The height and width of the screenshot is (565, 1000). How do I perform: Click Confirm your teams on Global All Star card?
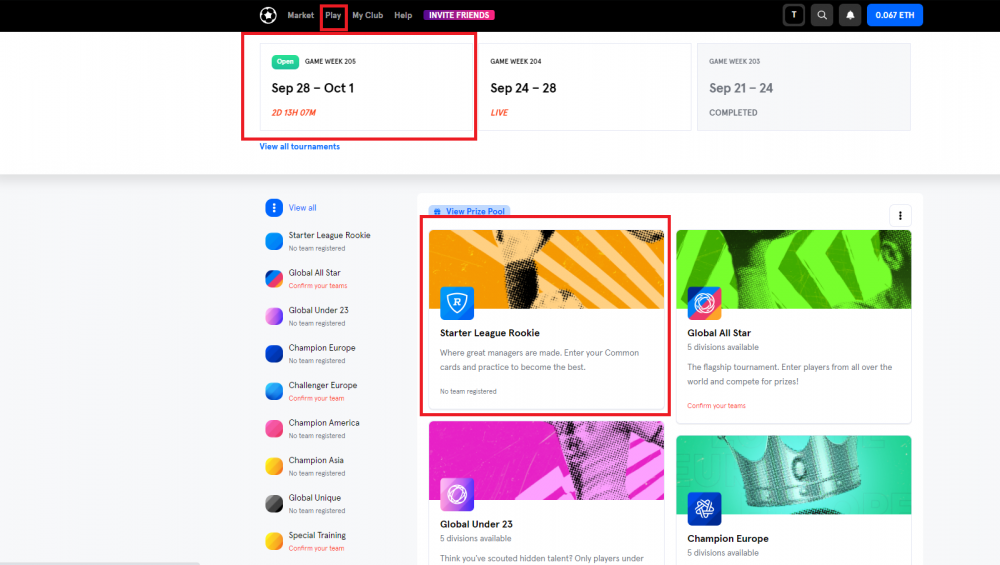click(716, 406)
